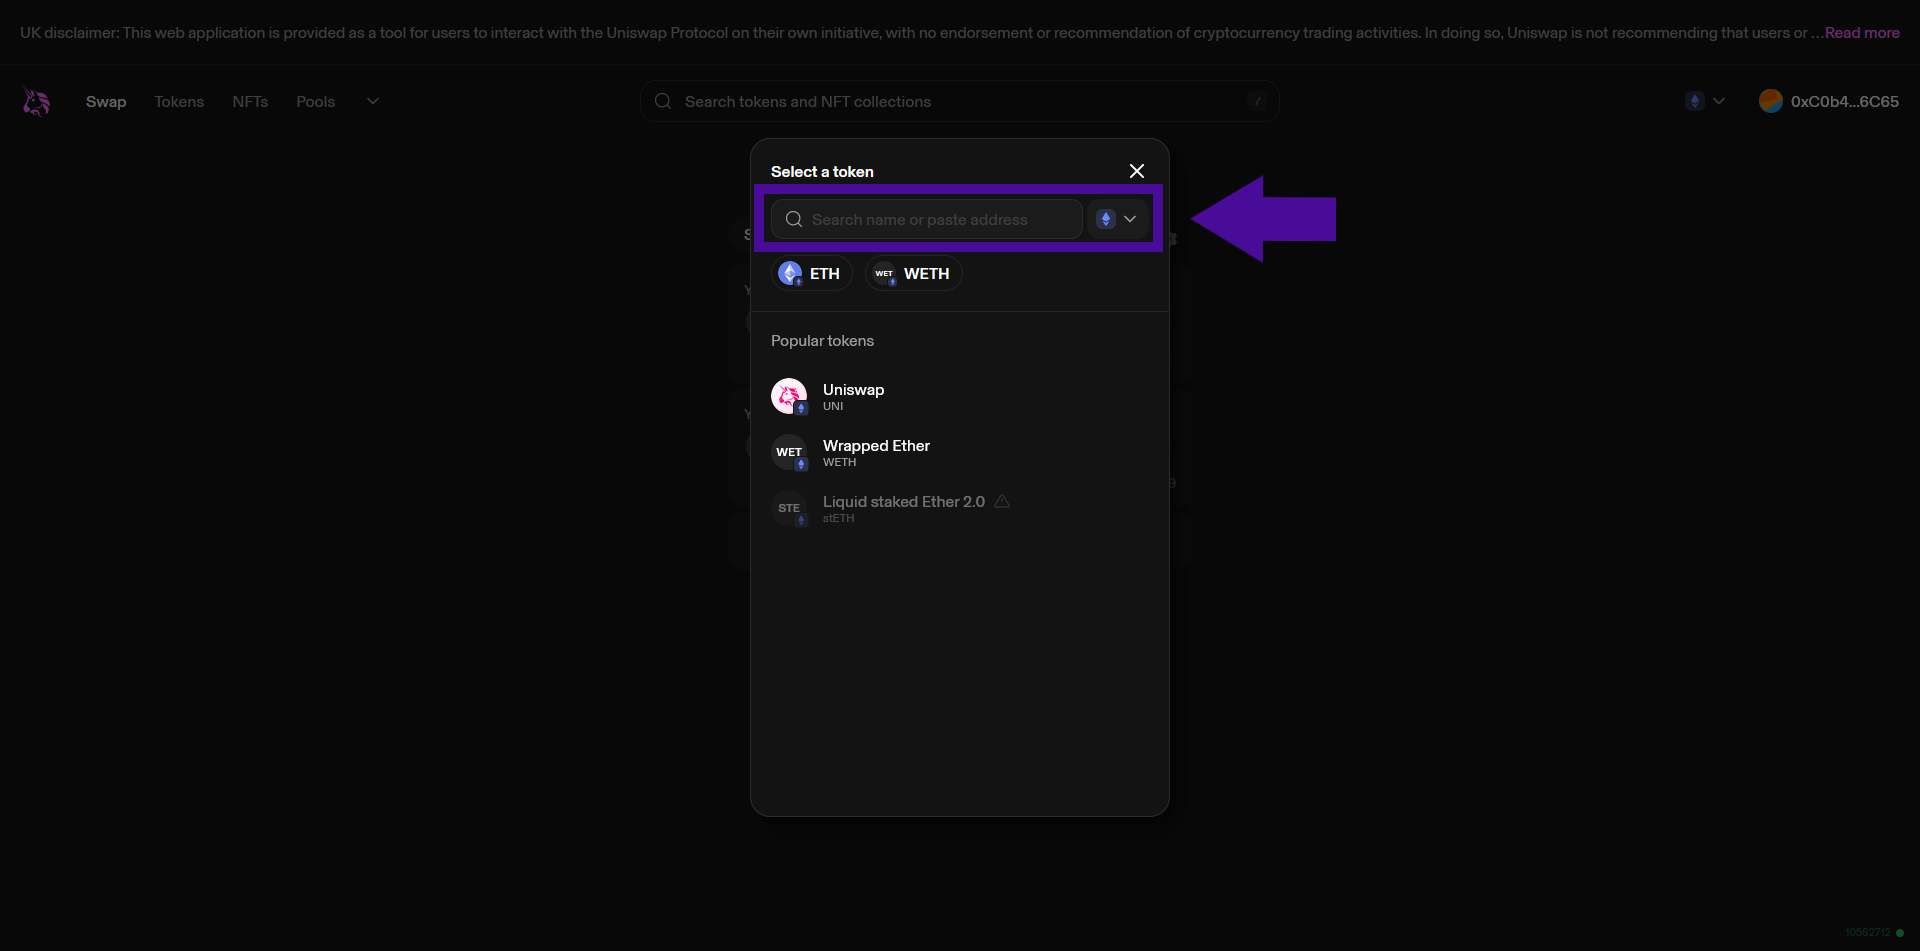Click the search icon in token dialog
The image size is (1920, 951).
[x=794, y=219]
